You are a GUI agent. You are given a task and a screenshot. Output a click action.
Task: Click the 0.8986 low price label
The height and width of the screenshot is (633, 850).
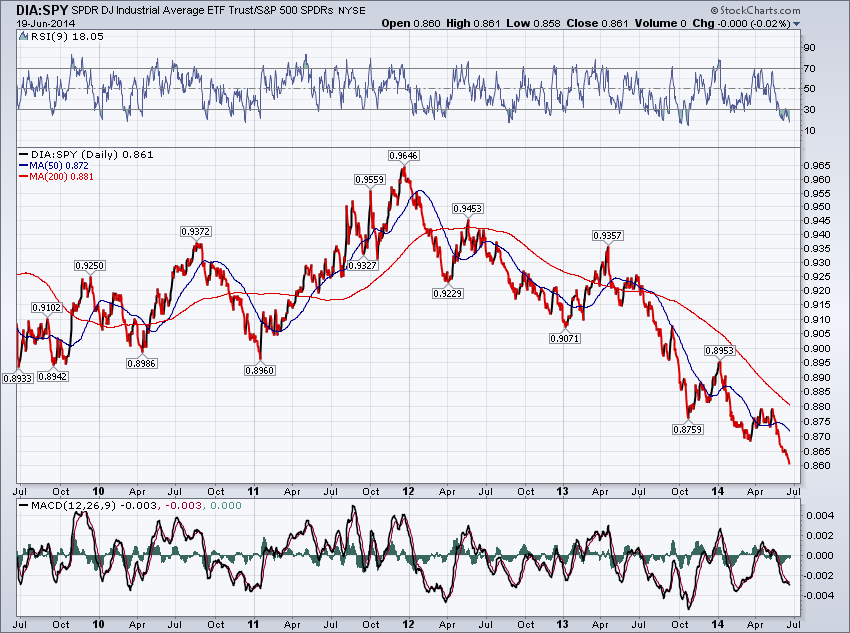(x=141, y=363)
